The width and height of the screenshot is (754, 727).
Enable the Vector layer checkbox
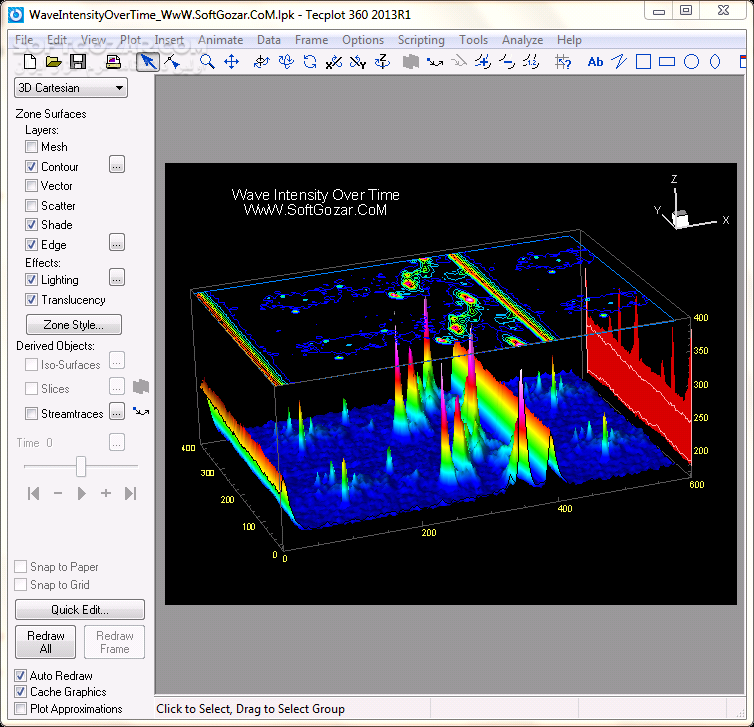[31, 186]
